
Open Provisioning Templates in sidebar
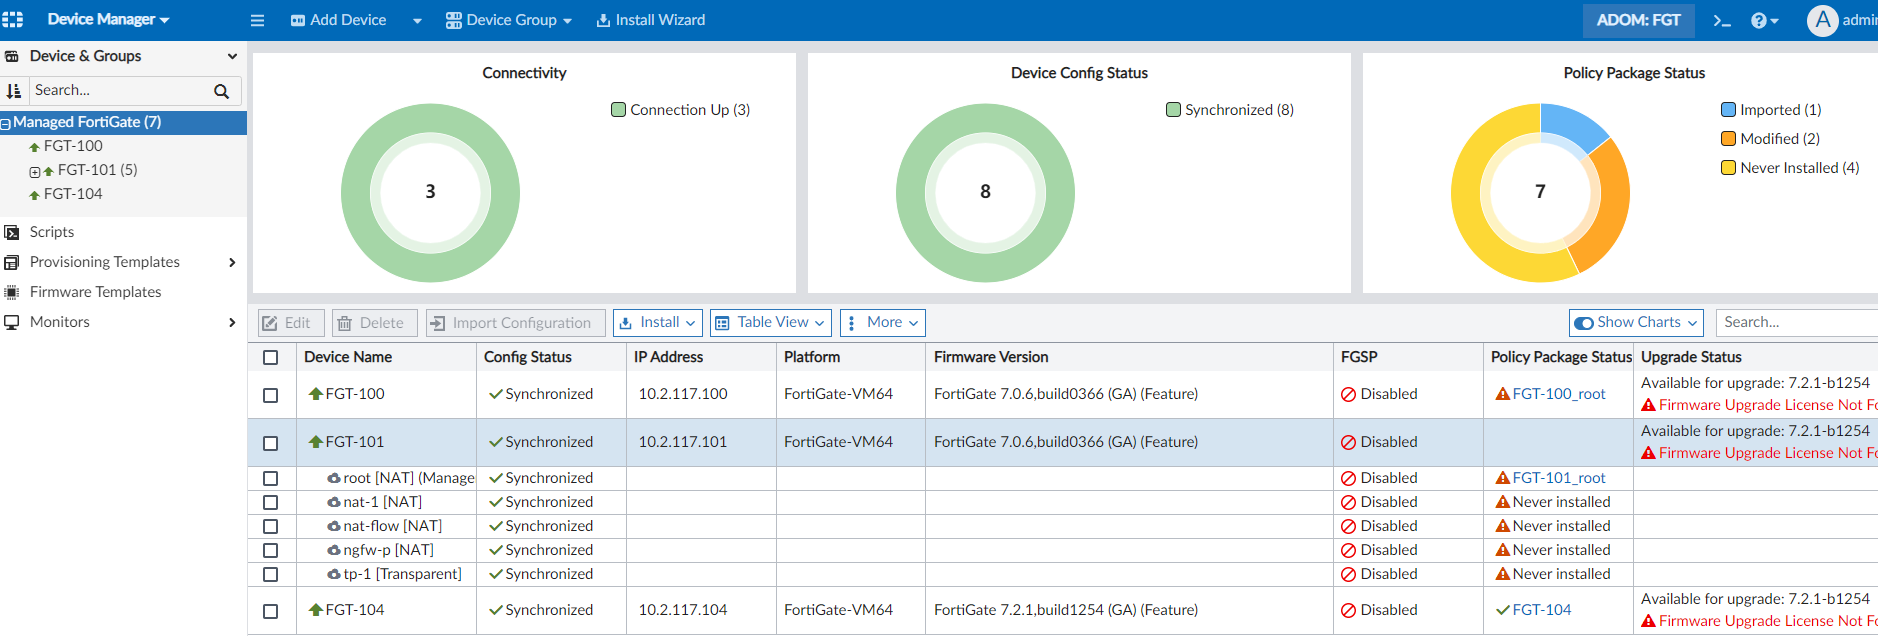[105, 262]
